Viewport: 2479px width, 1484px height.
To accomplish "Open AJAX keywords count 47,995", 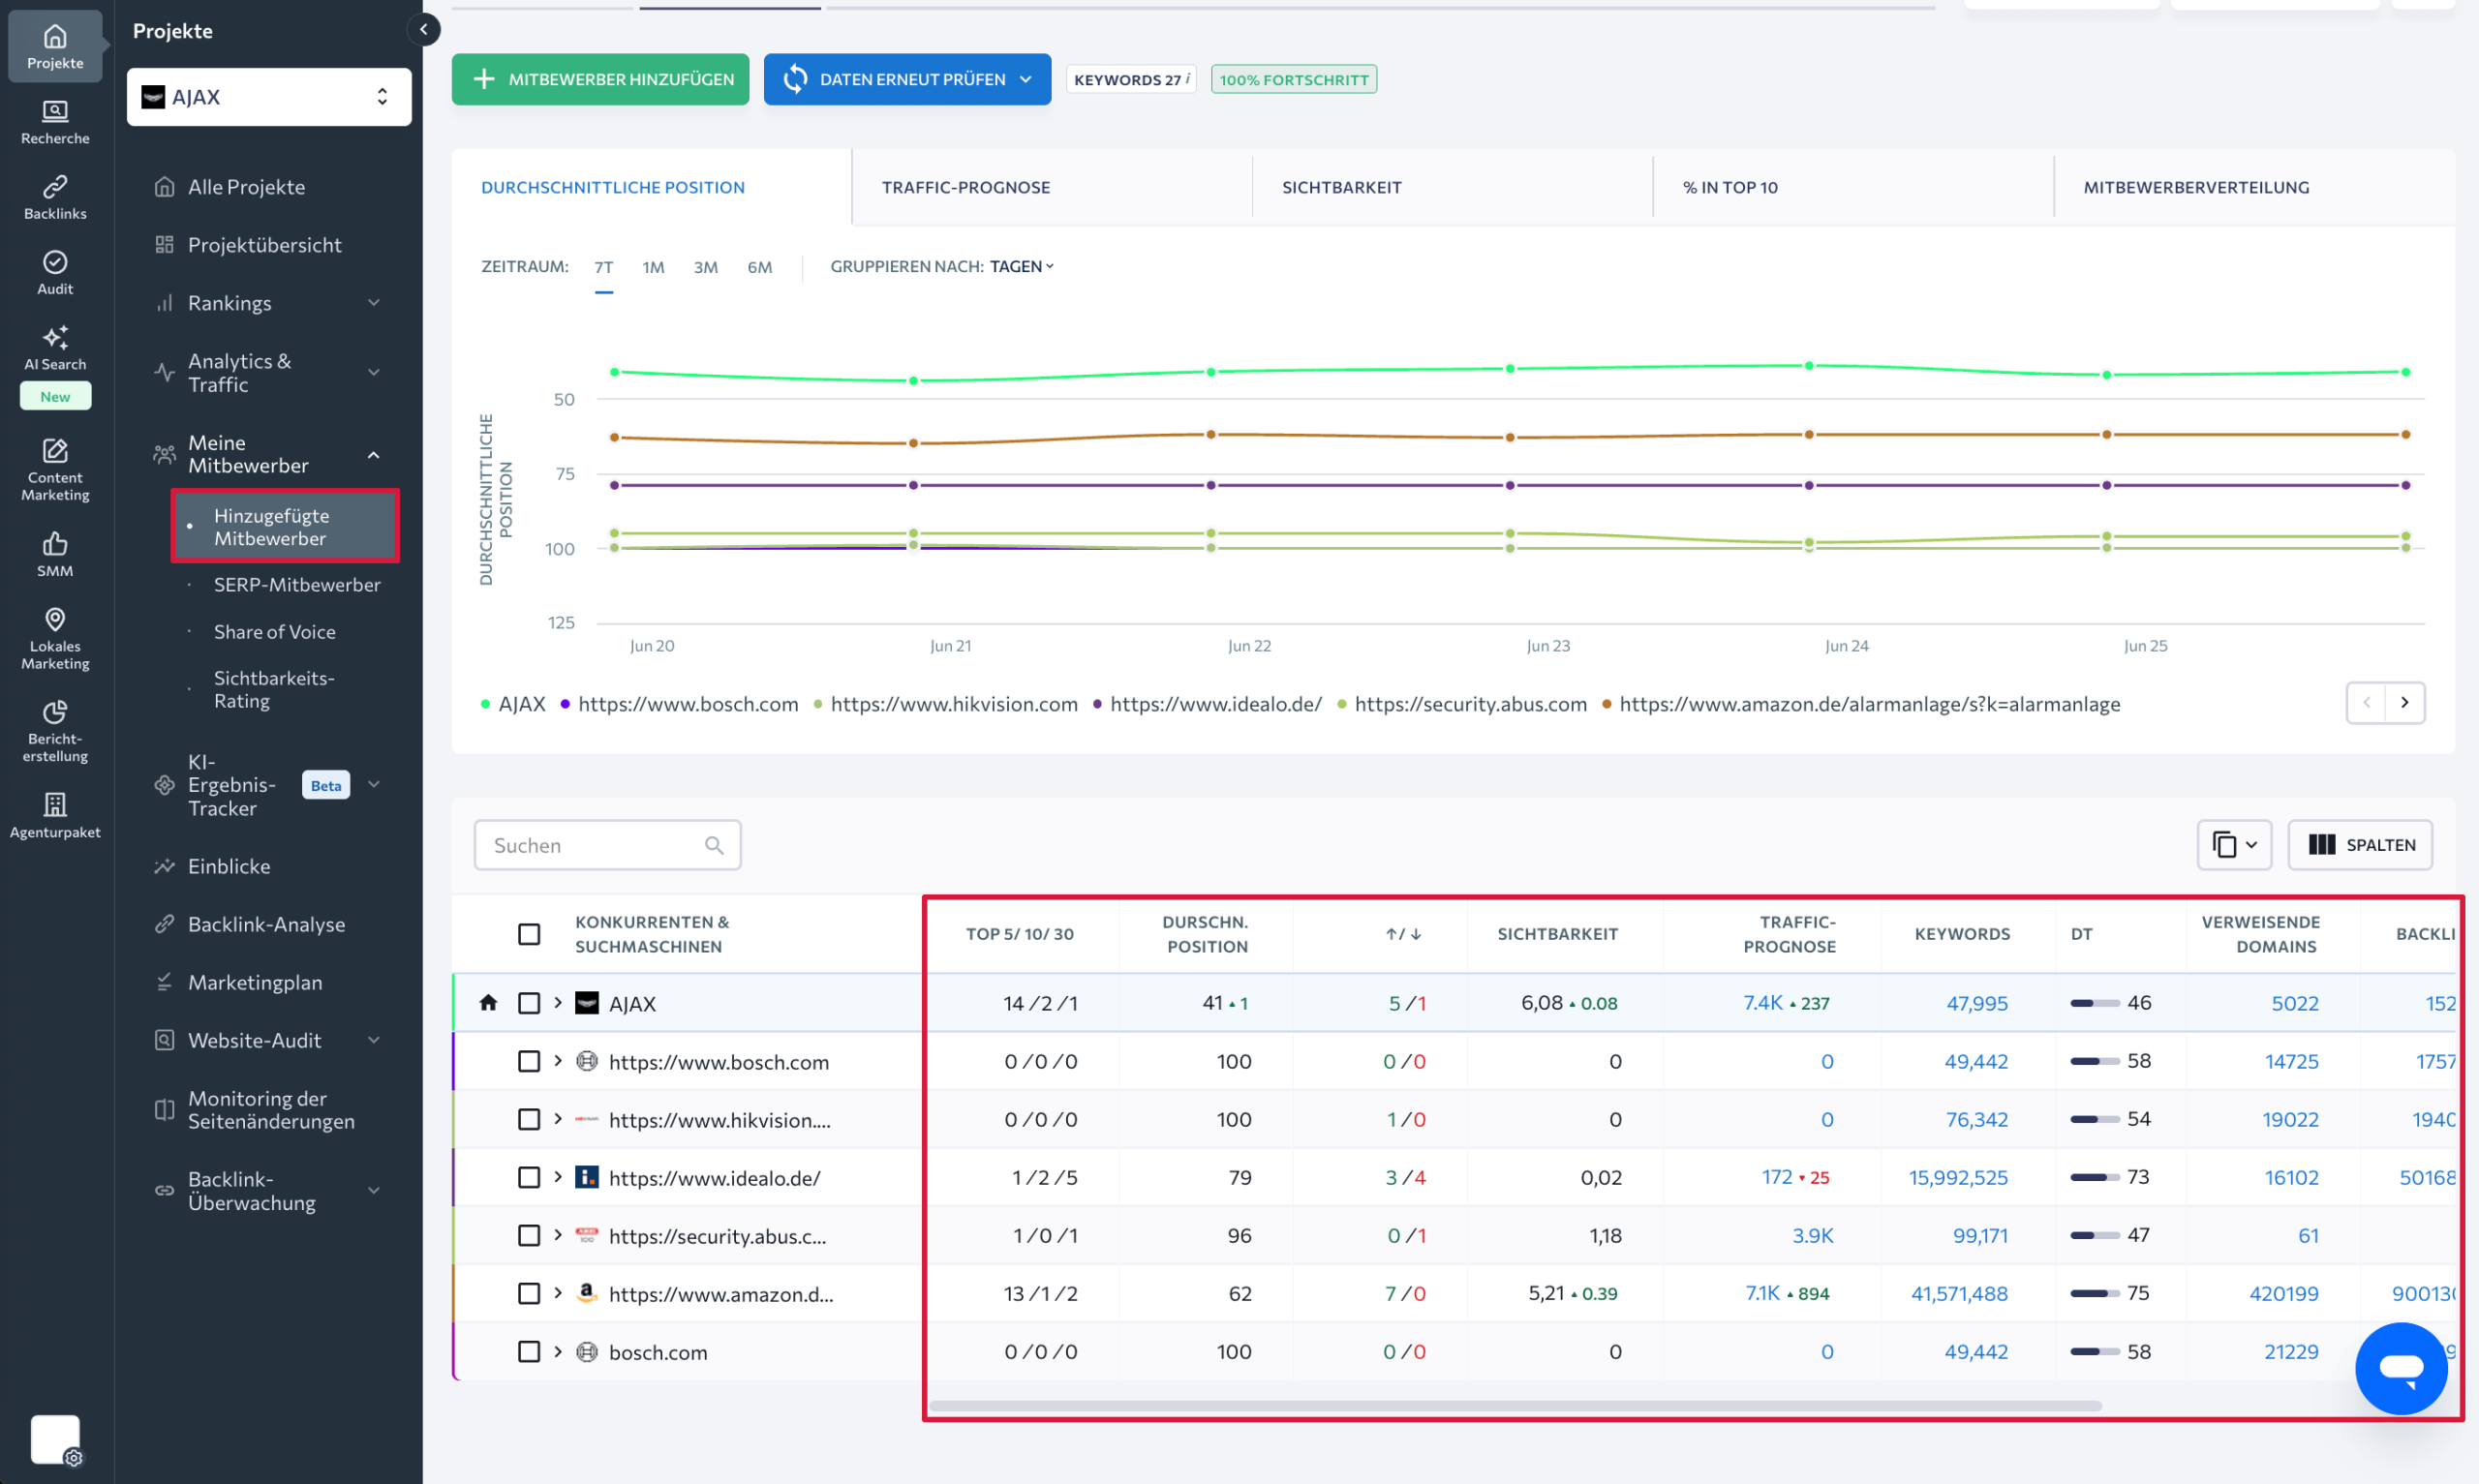I will pyautogui.click(x=1976, y=1003).
